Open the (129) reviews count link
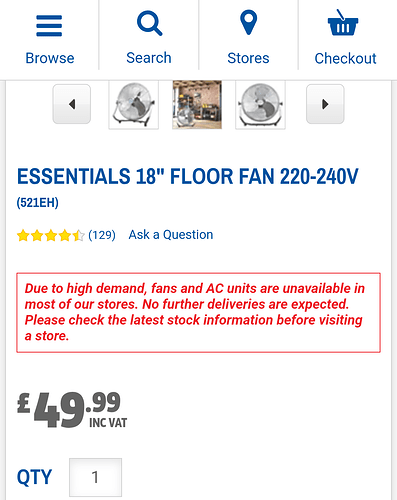The width and height of the screenshot is (397, 500). [x=102, y=235]
